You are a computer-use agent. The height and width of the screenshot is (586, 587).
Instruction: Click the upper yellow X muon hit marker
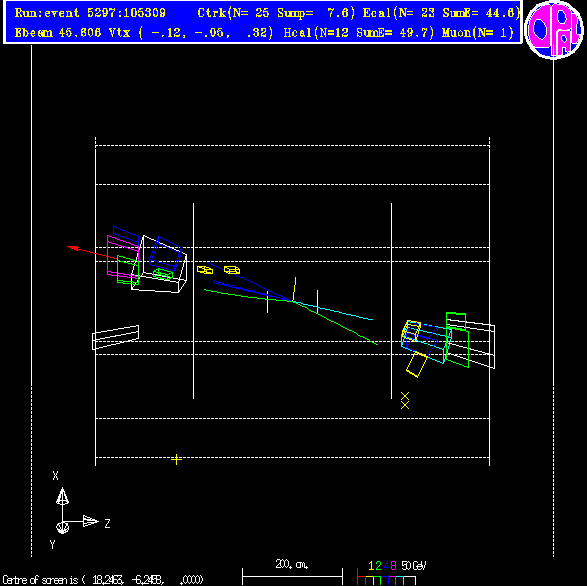click(405, 396)
